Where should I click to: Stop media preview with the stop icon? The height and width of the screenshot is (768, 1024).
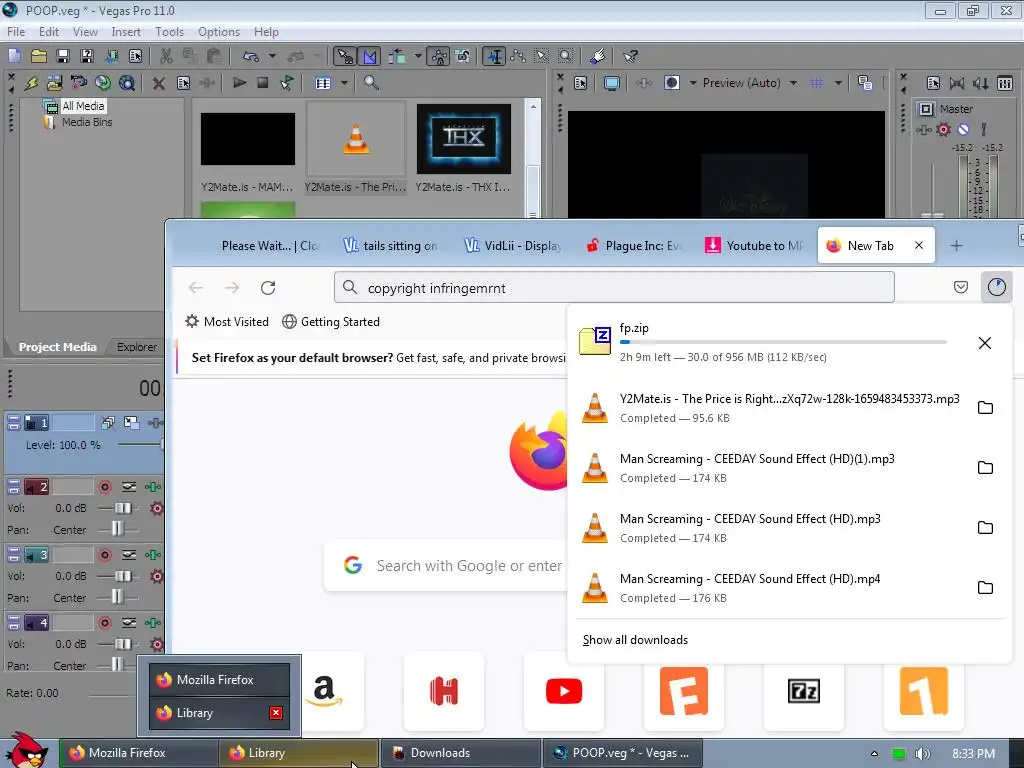point(263,83)
